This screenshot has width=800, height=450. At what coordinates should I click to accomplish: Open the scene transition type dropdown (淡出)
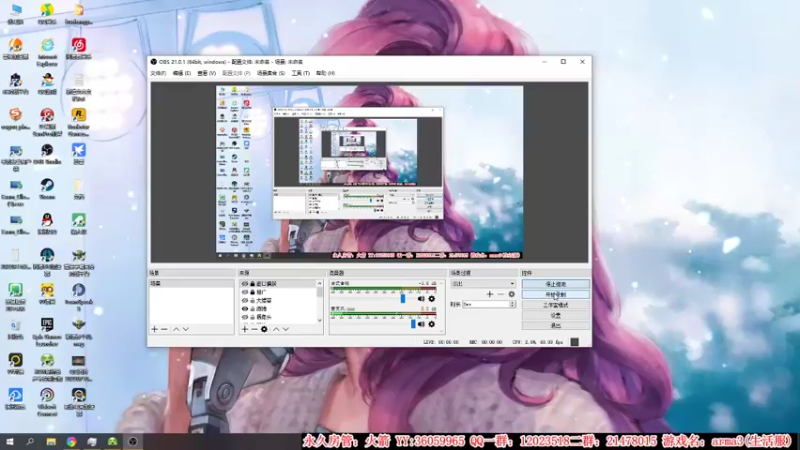click(x=483, y=284)
